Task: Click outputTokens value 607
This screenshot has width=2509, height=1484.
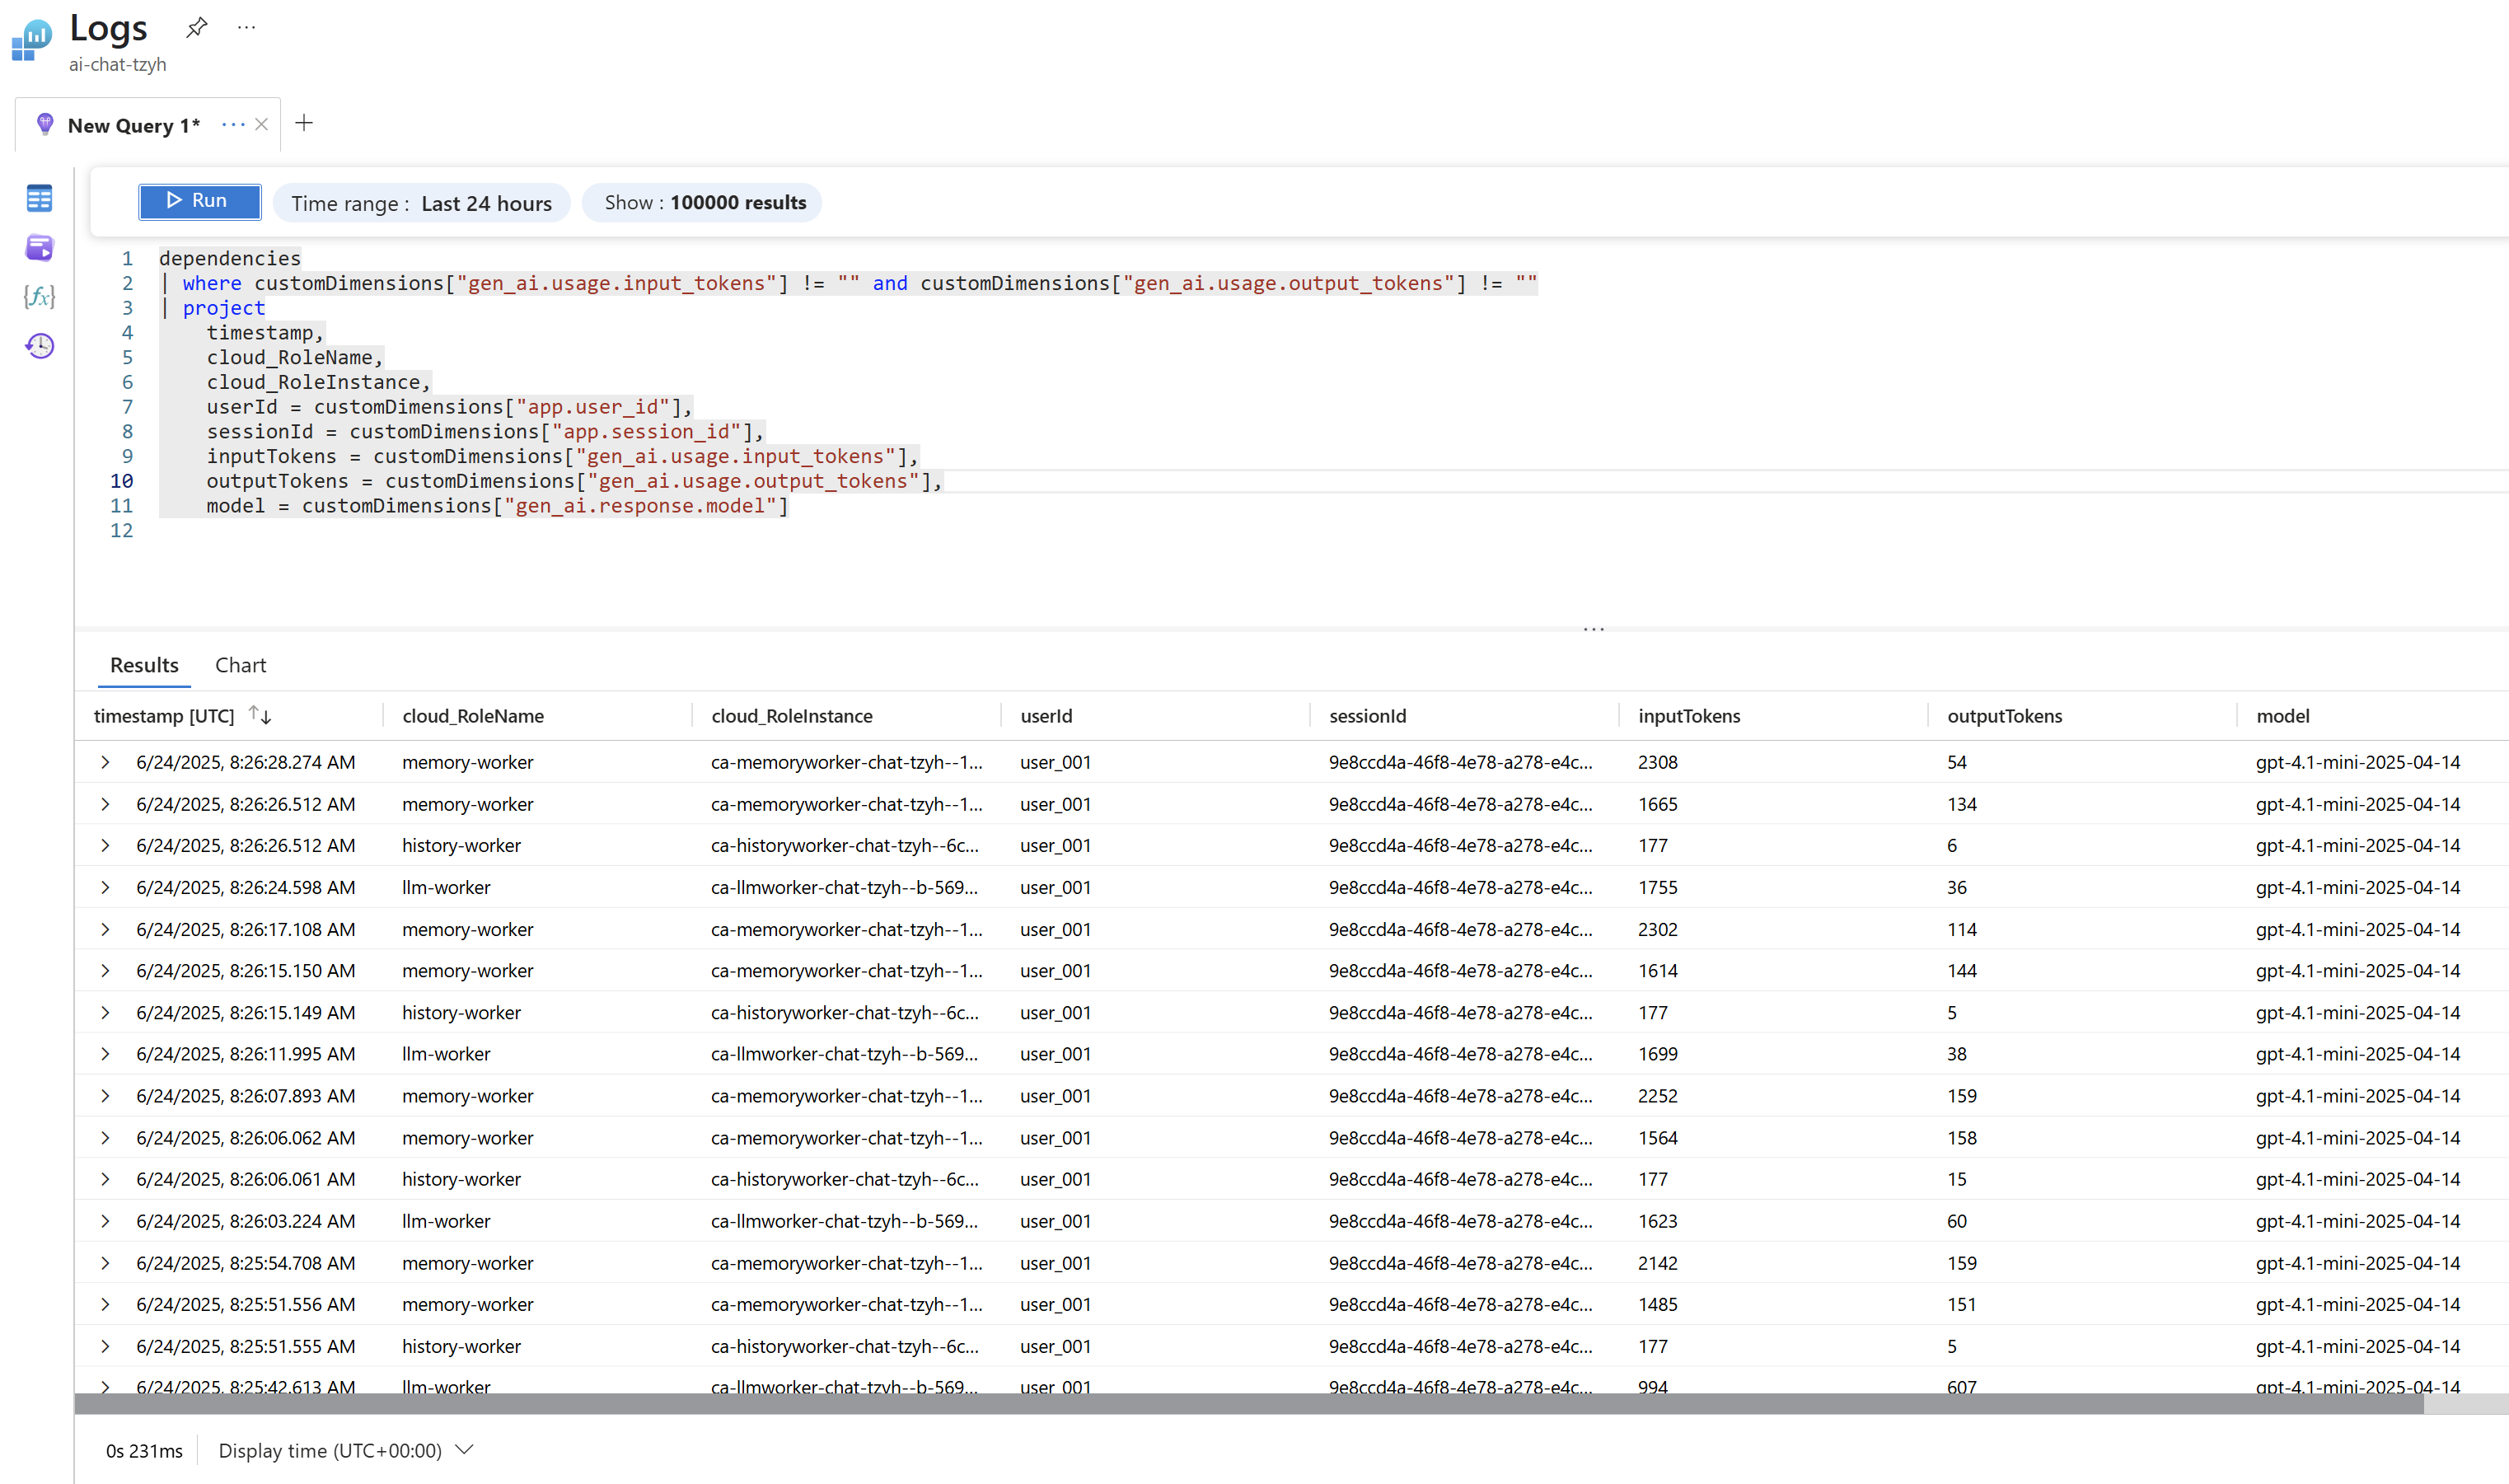Action: pyautogui.click(x=1961, y=1387)
